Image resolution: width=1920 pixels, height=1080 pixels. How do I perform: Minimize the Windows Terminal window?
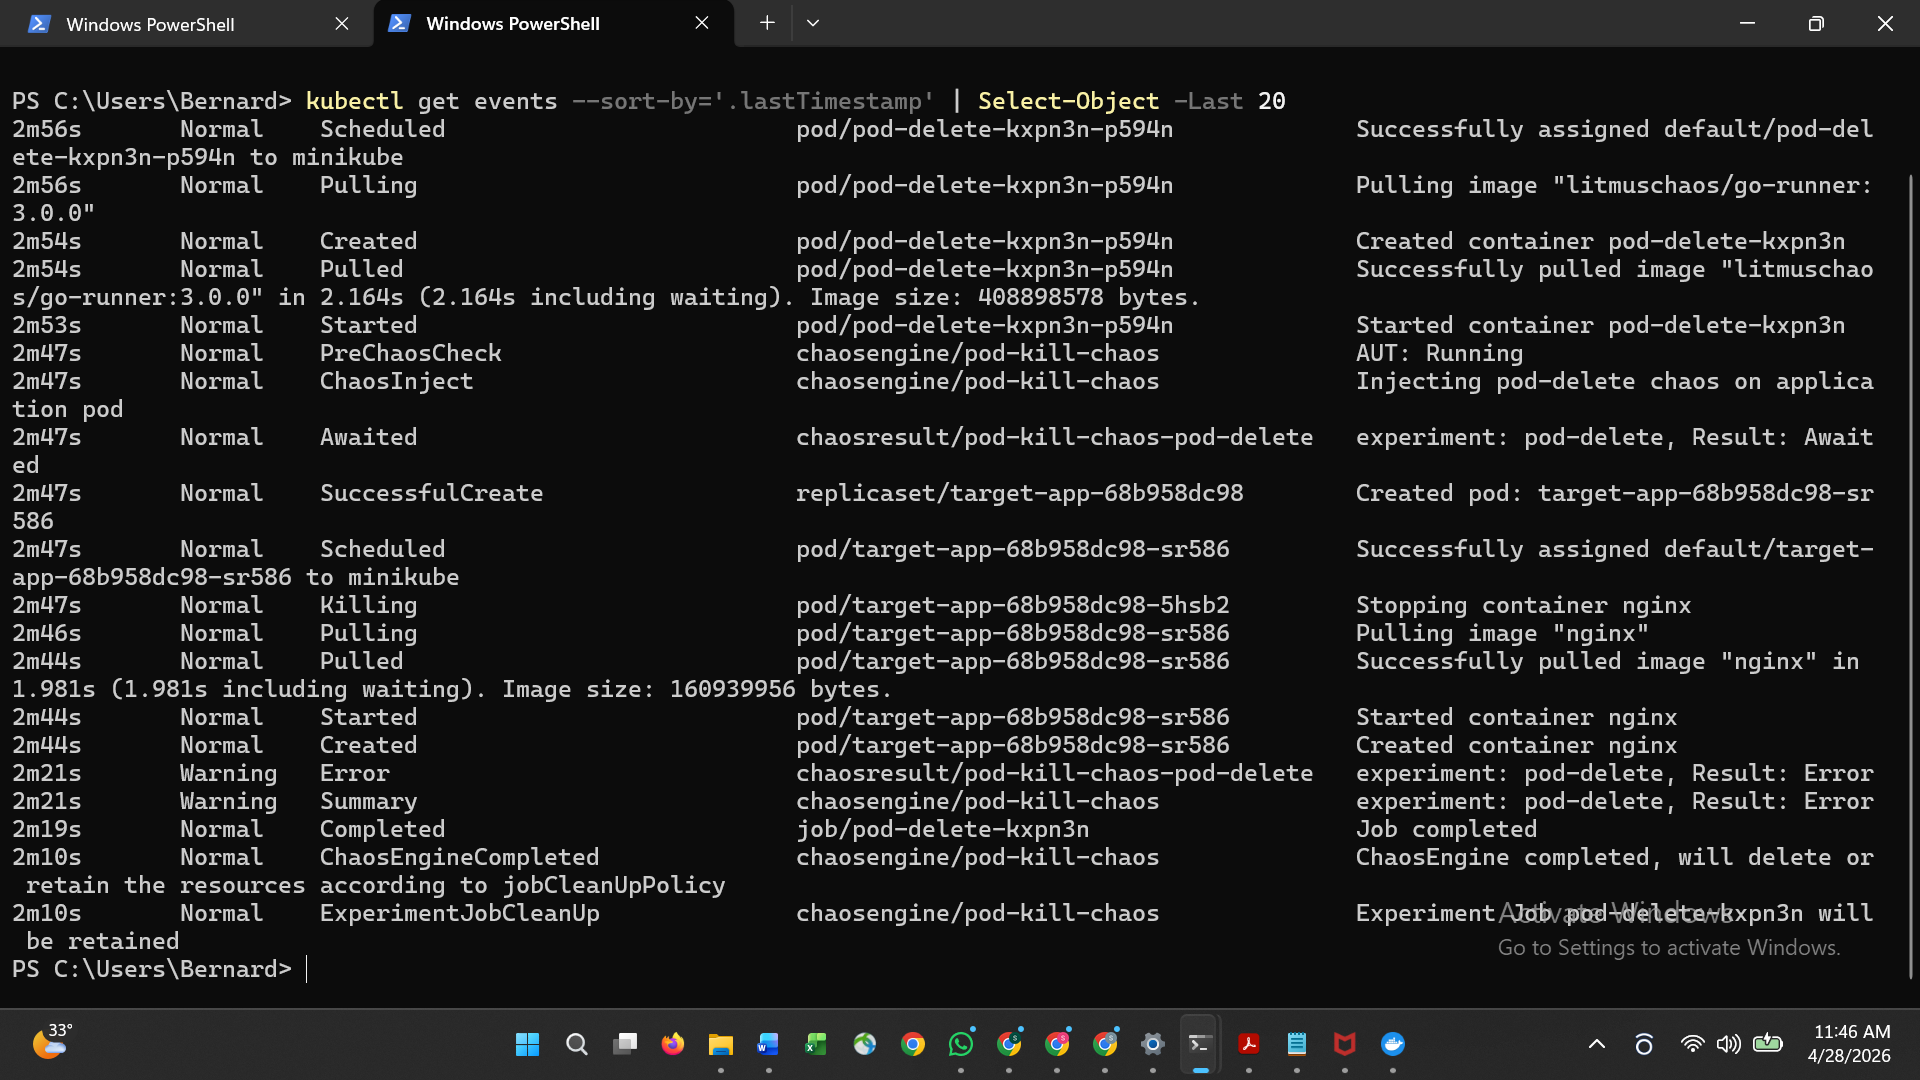(x=1748, y=23)
